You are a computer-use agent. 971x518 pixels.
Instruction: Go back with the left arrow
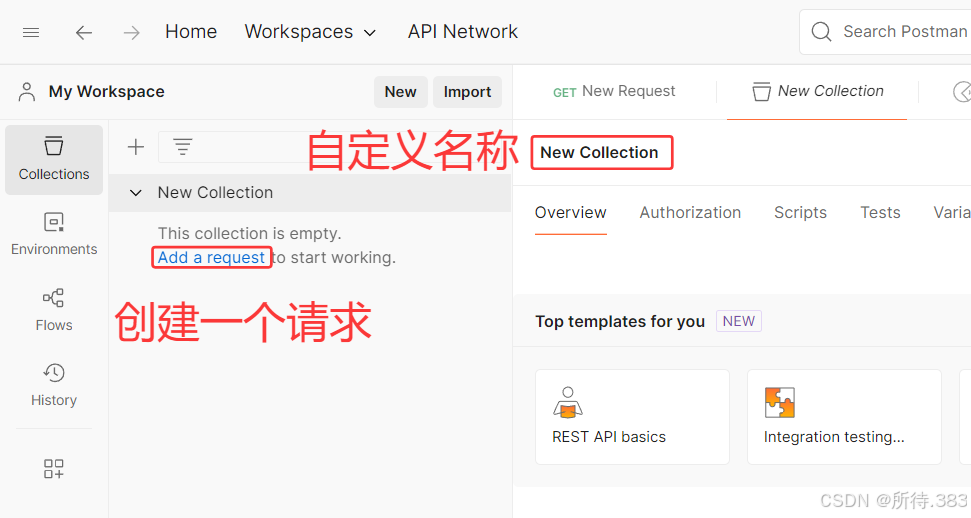(x=84, y=32)
